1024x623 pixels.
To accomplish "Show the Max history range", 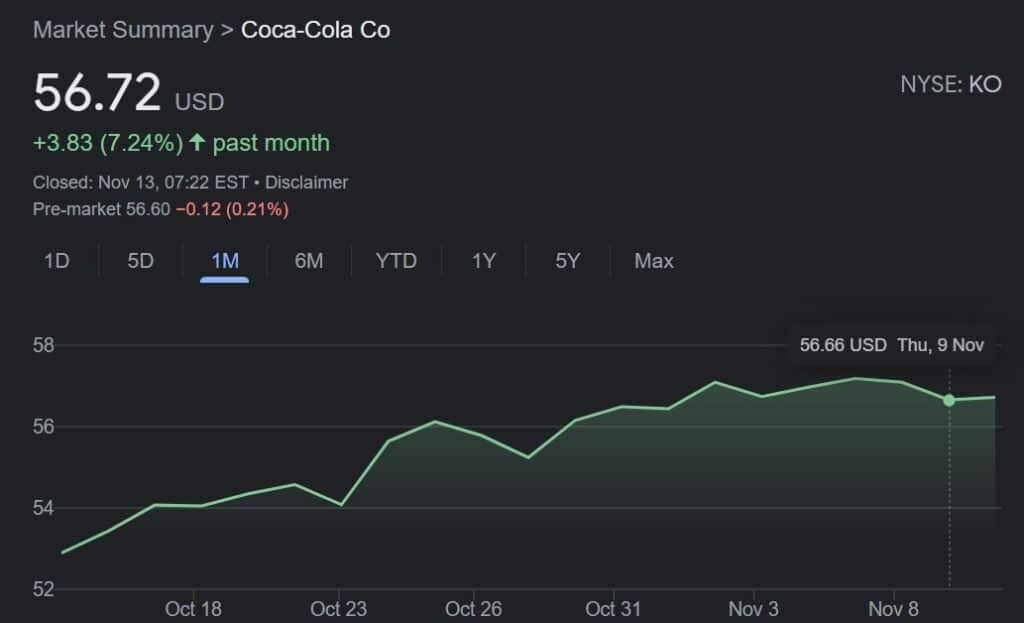I will point(654,261).
